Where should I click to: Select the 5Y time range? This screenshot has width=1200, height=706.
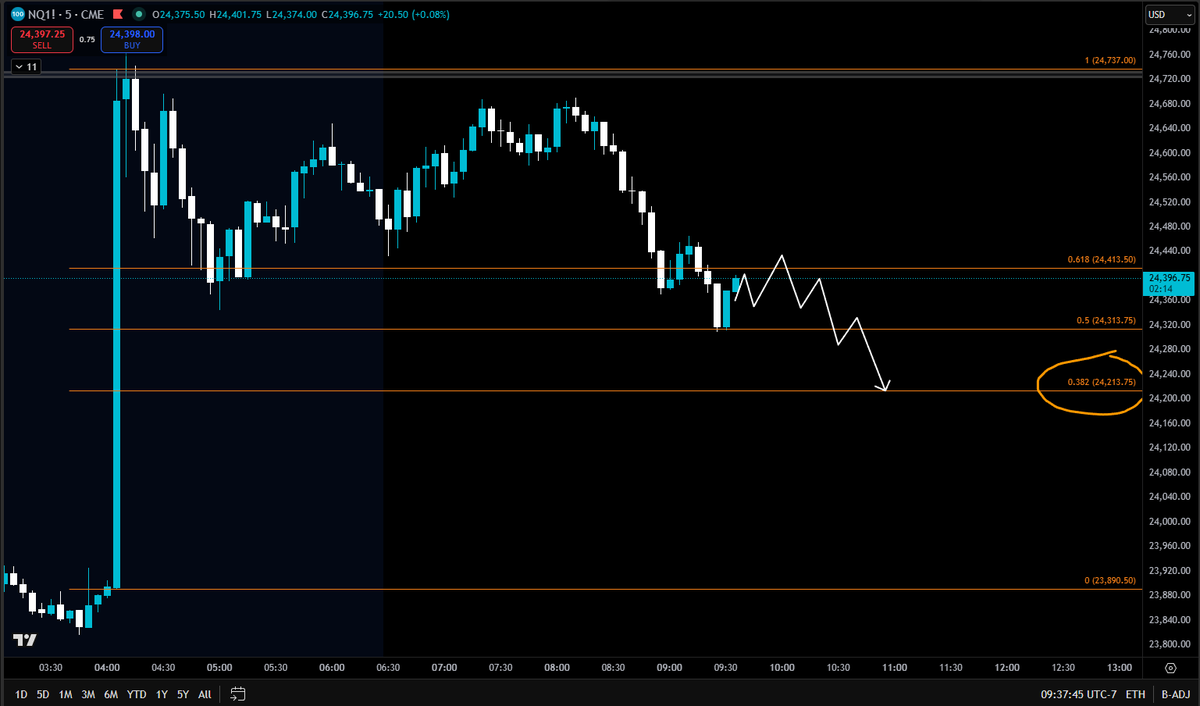[x=183, y=693]
